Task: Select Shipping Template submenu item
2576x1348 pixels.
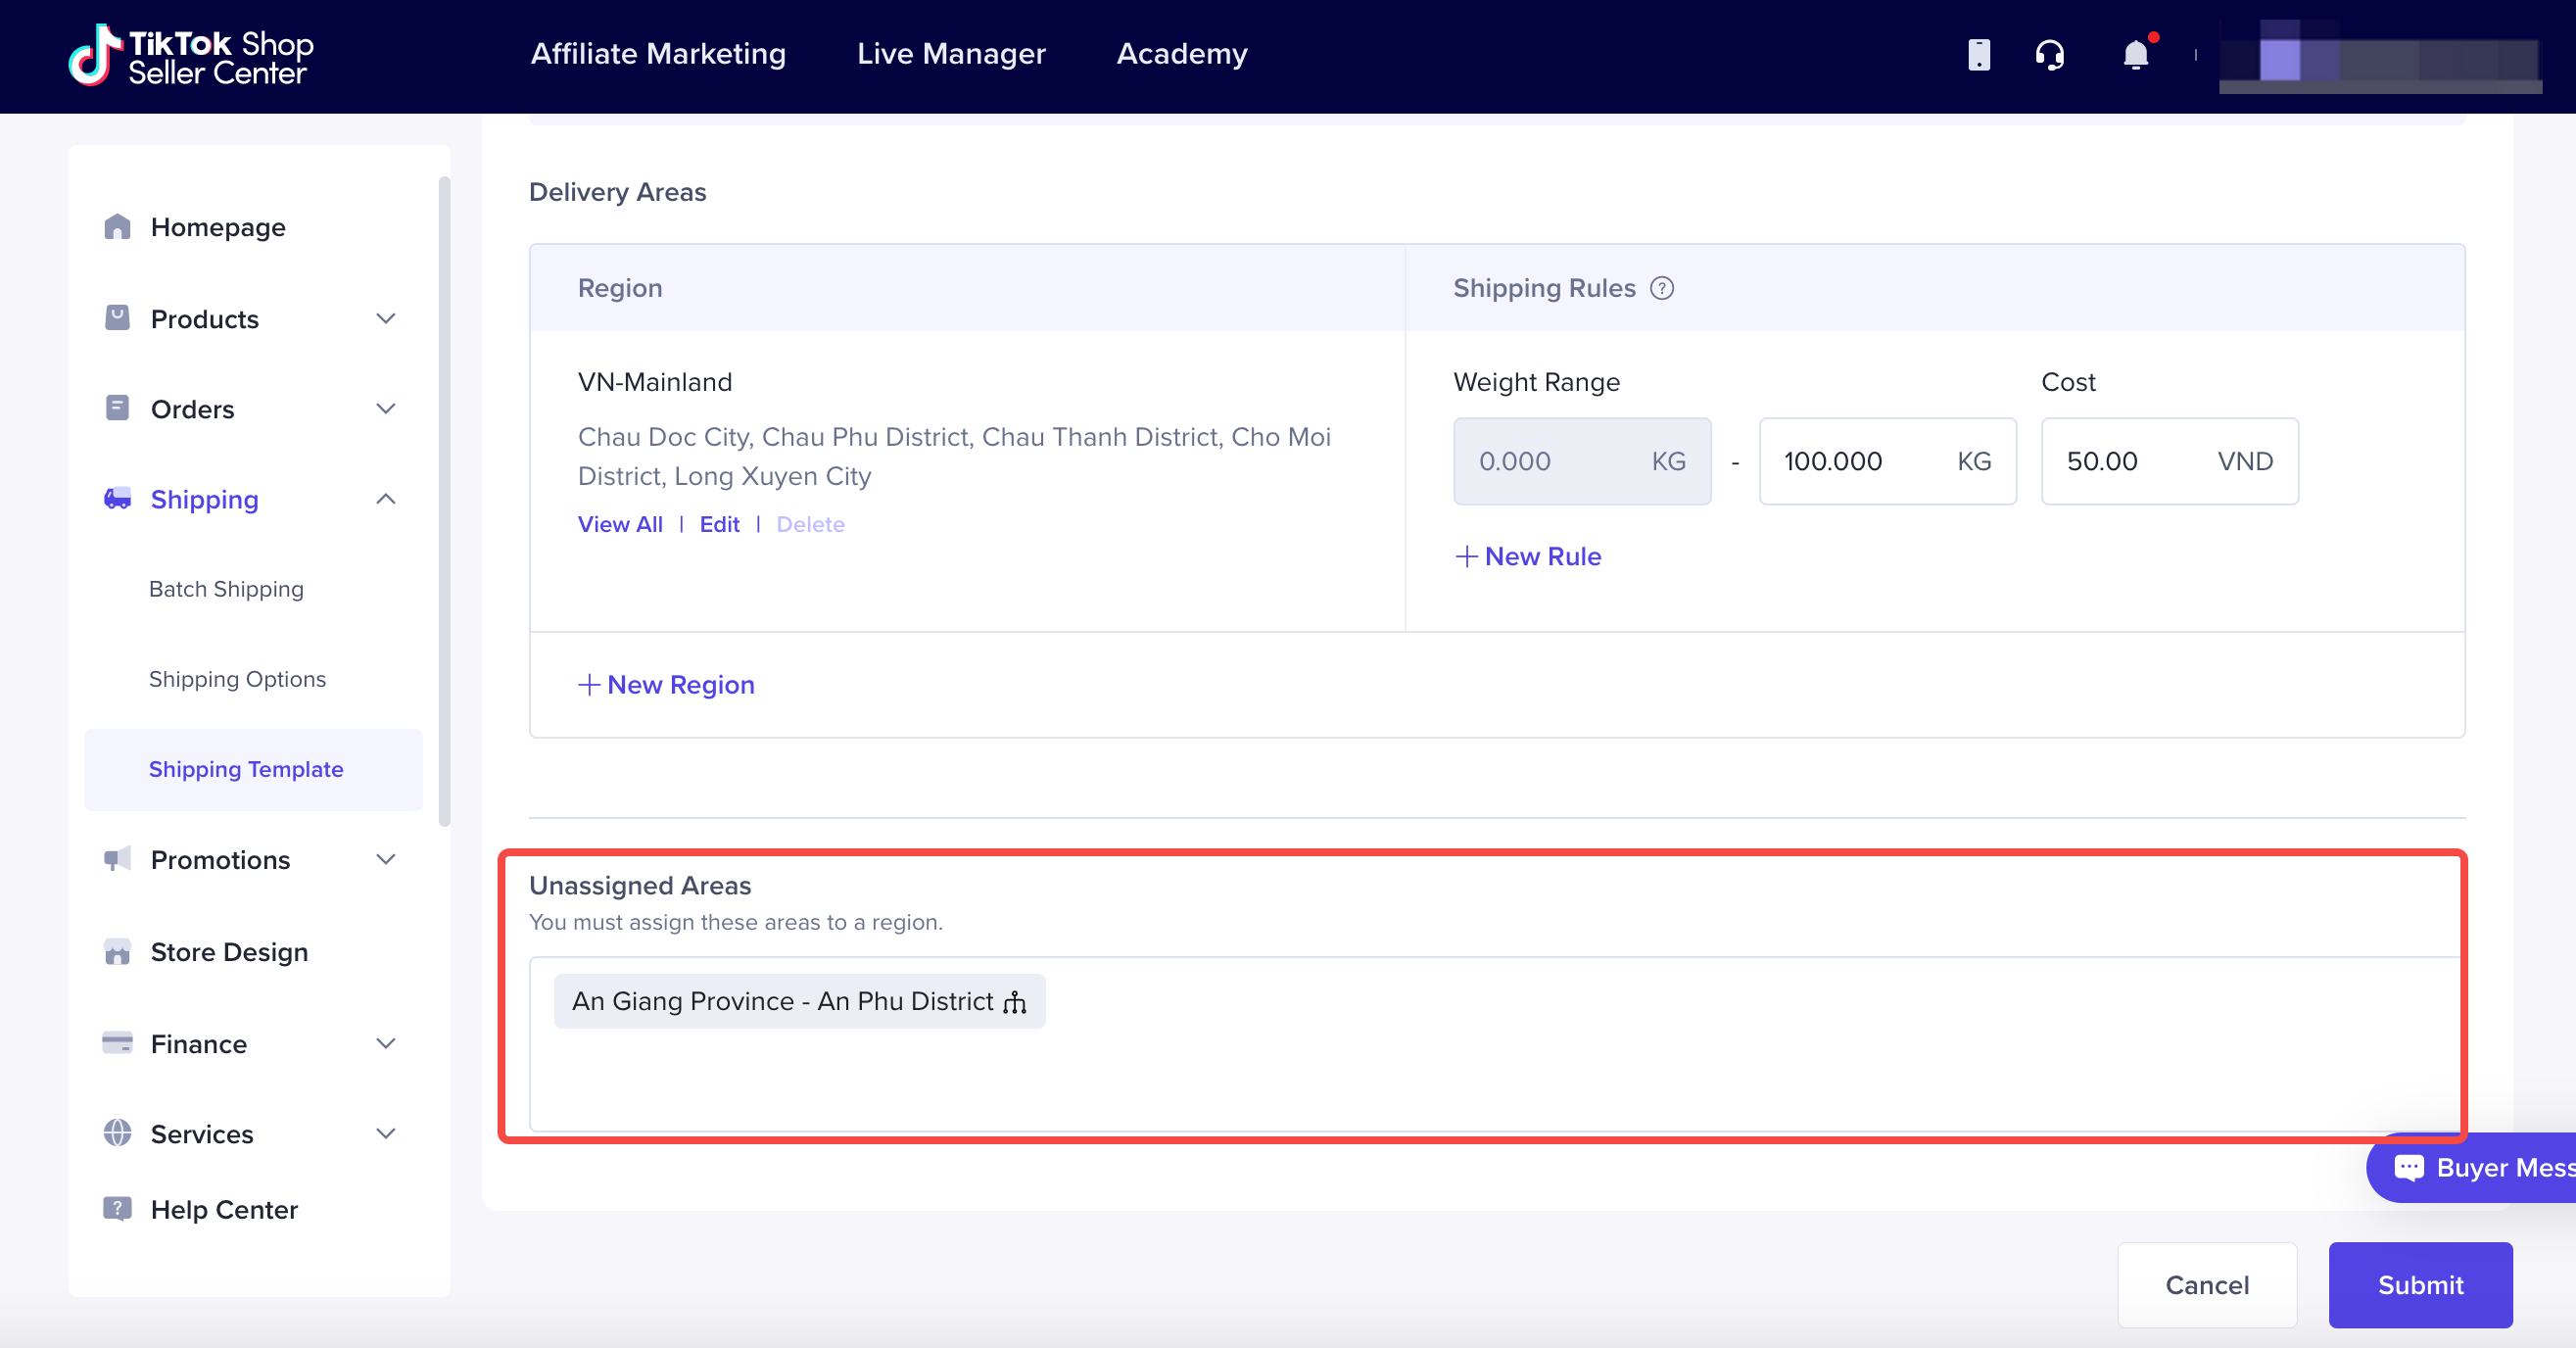Action: [x=254, y=769]
